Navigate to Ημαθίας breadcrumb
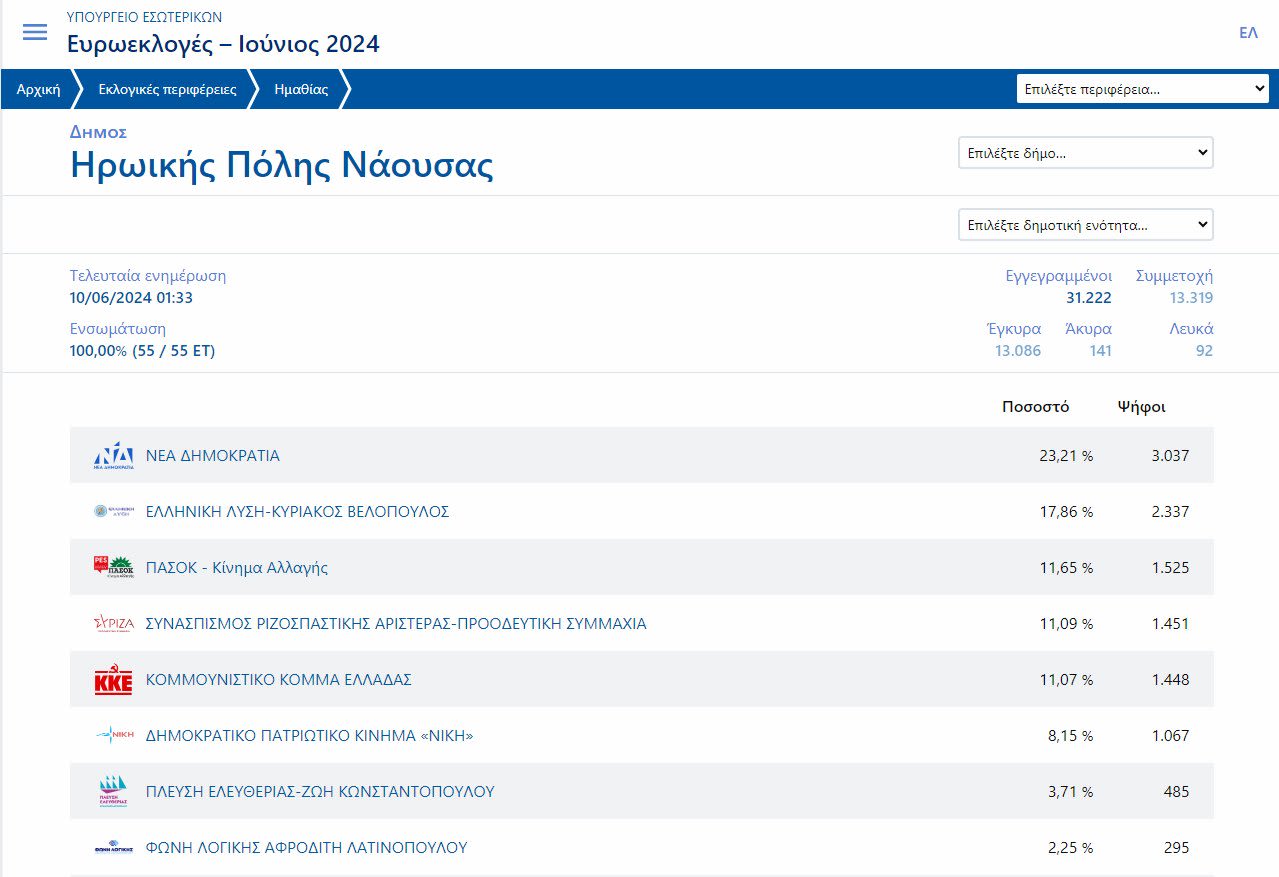The image size is (1279, 877). tap(301, 89)
